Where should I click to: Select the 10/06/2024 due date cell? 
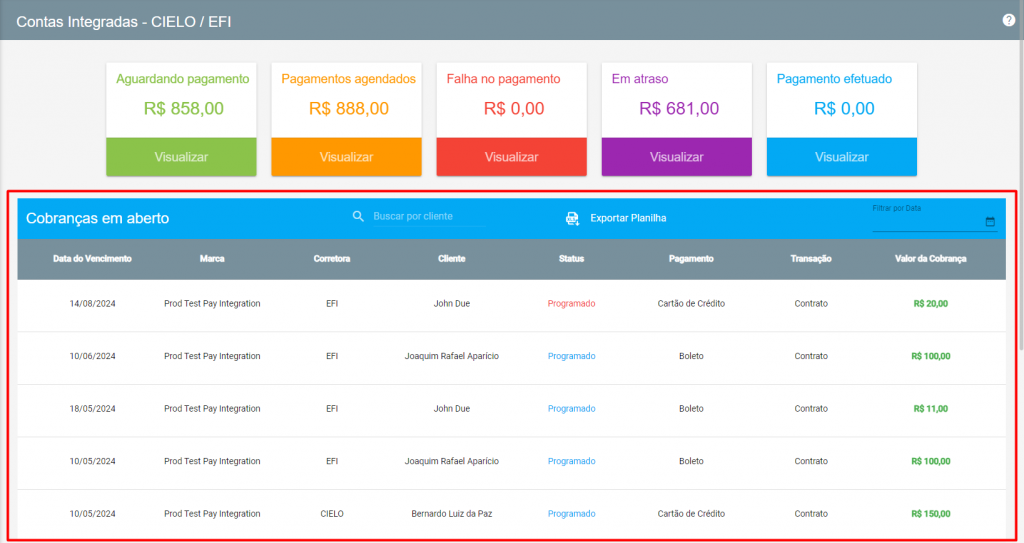[x=93, y=356]
